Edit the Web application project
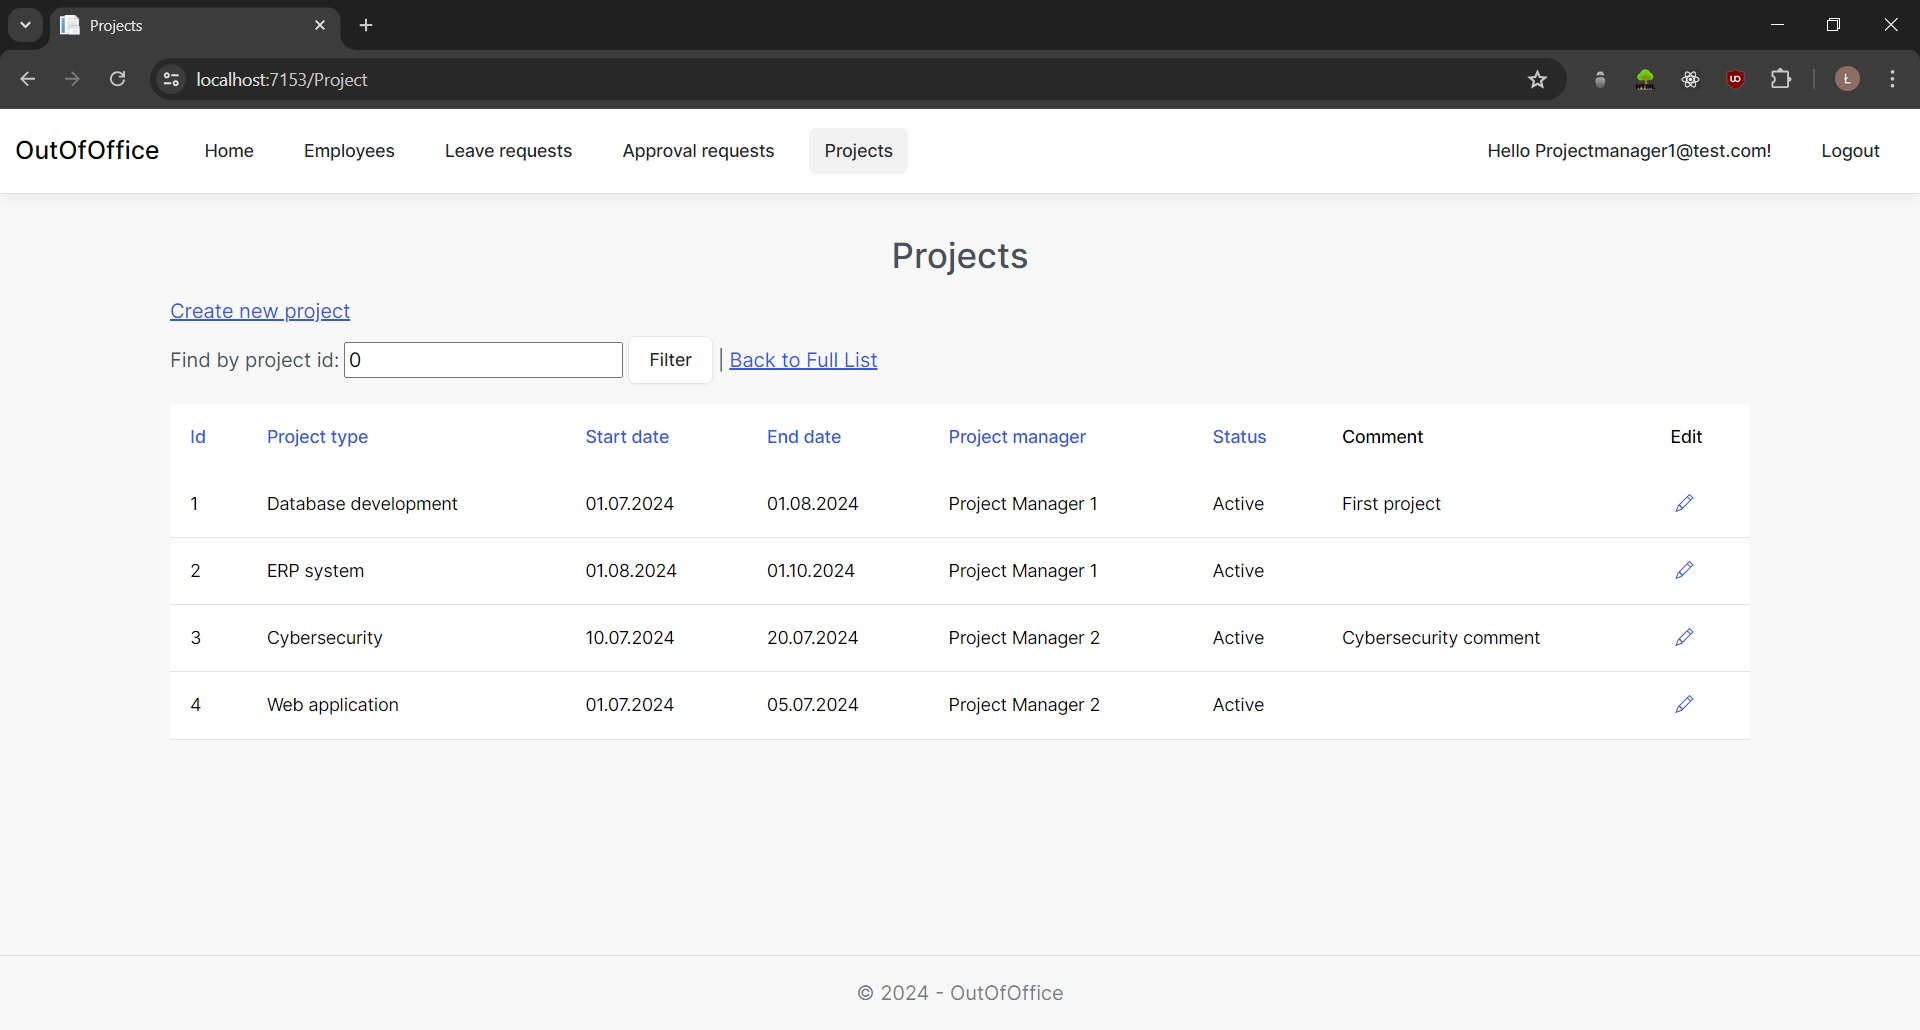The image size is (1920, 1030). 1684,704
